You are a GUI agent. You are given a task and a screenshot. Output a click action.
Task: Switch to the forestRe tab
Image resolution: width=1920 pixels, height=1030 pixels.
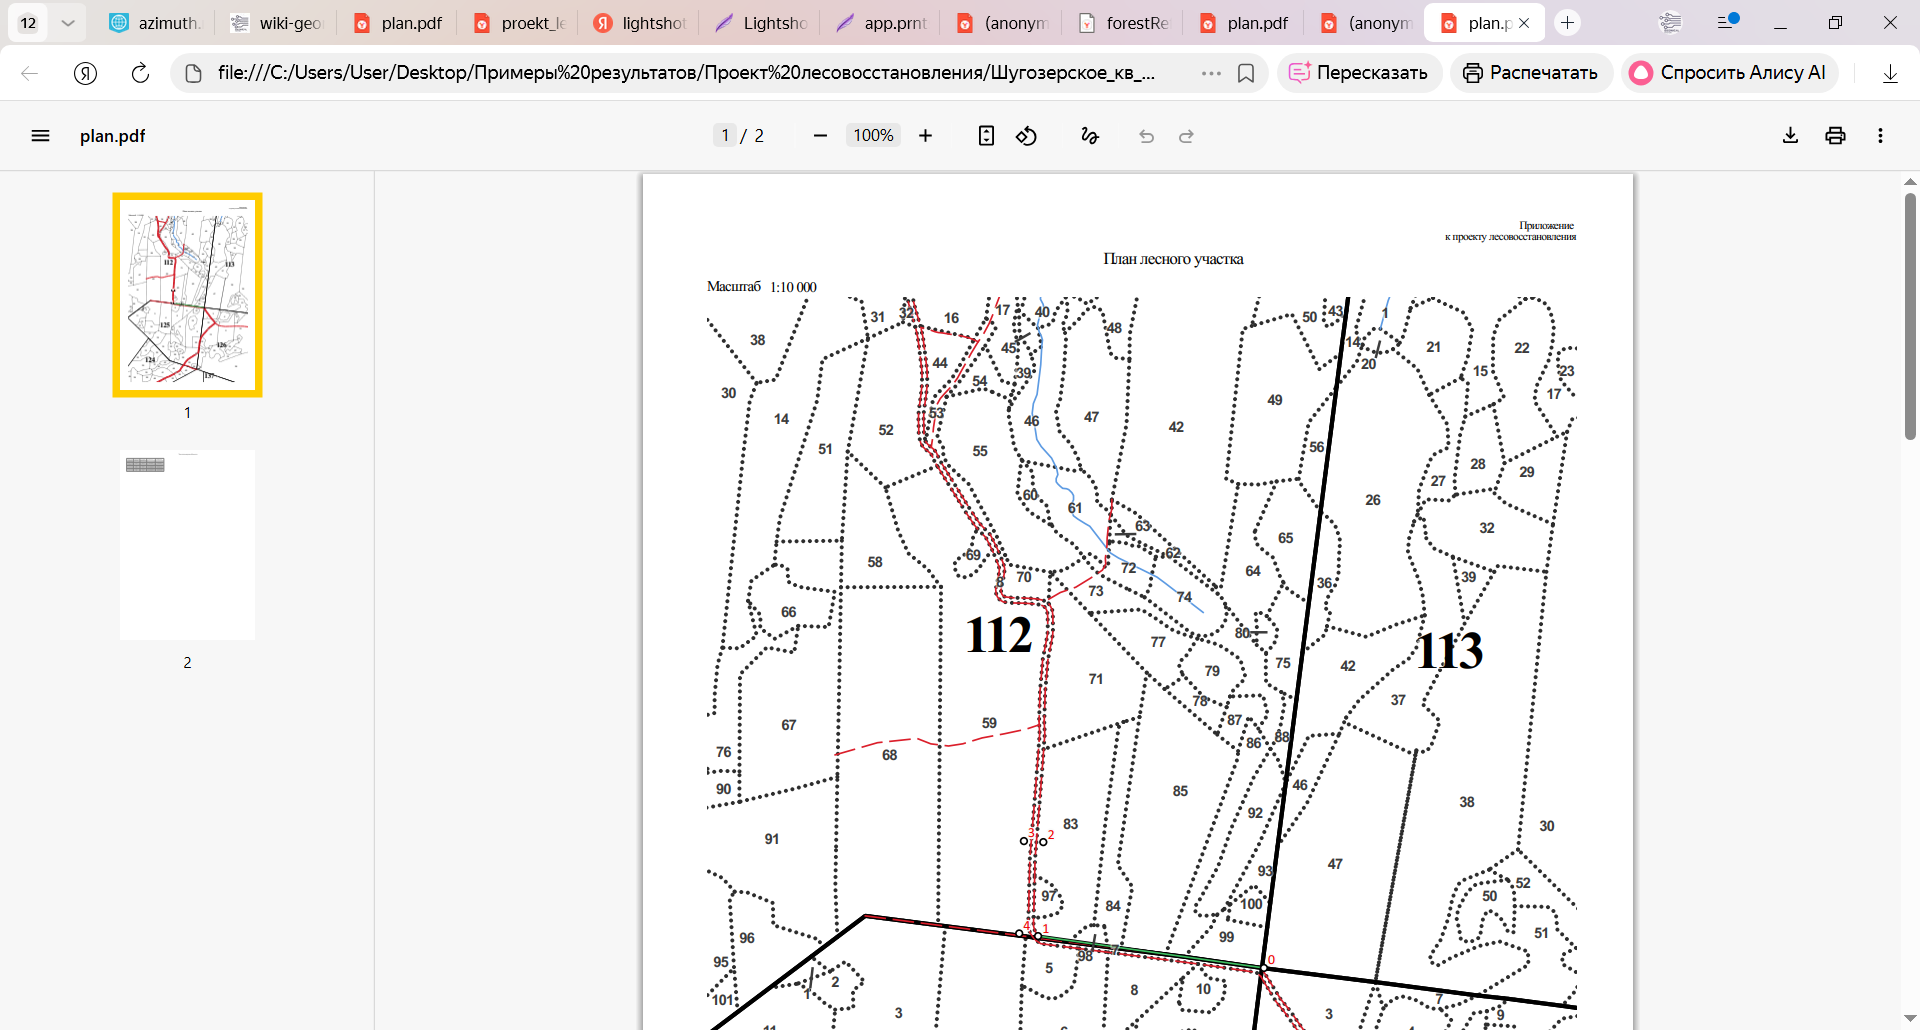tap(1124, 22)
